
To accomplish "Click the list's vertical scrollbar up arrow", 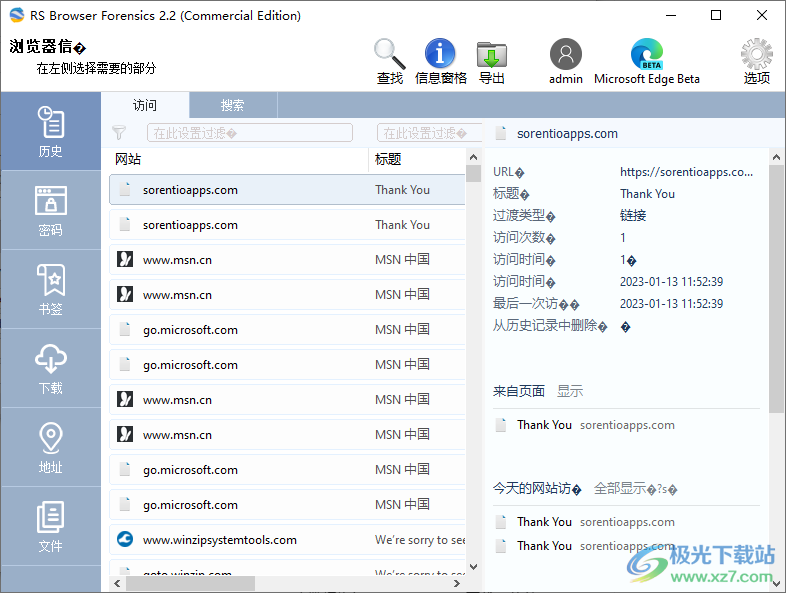I will click(x=473, y=157).
